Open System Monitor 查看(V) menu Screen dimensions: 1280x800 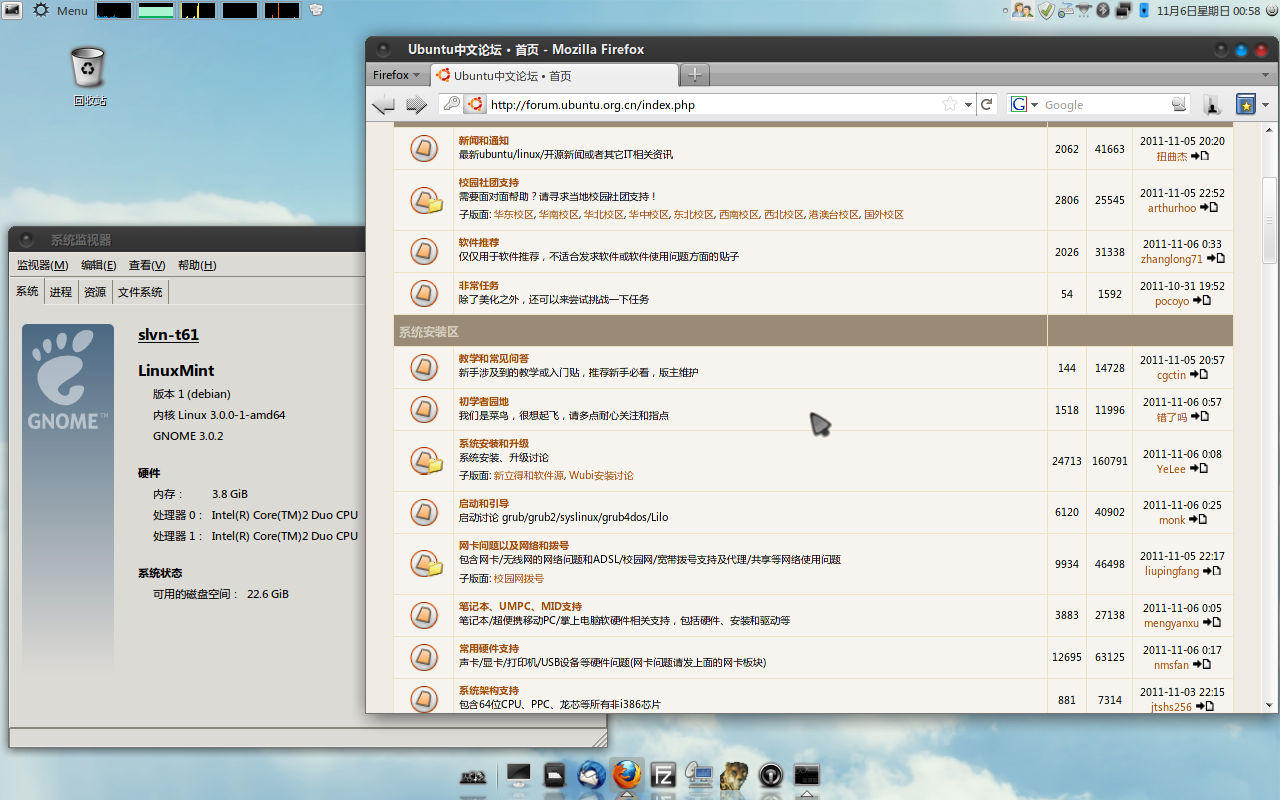(147, 265)
